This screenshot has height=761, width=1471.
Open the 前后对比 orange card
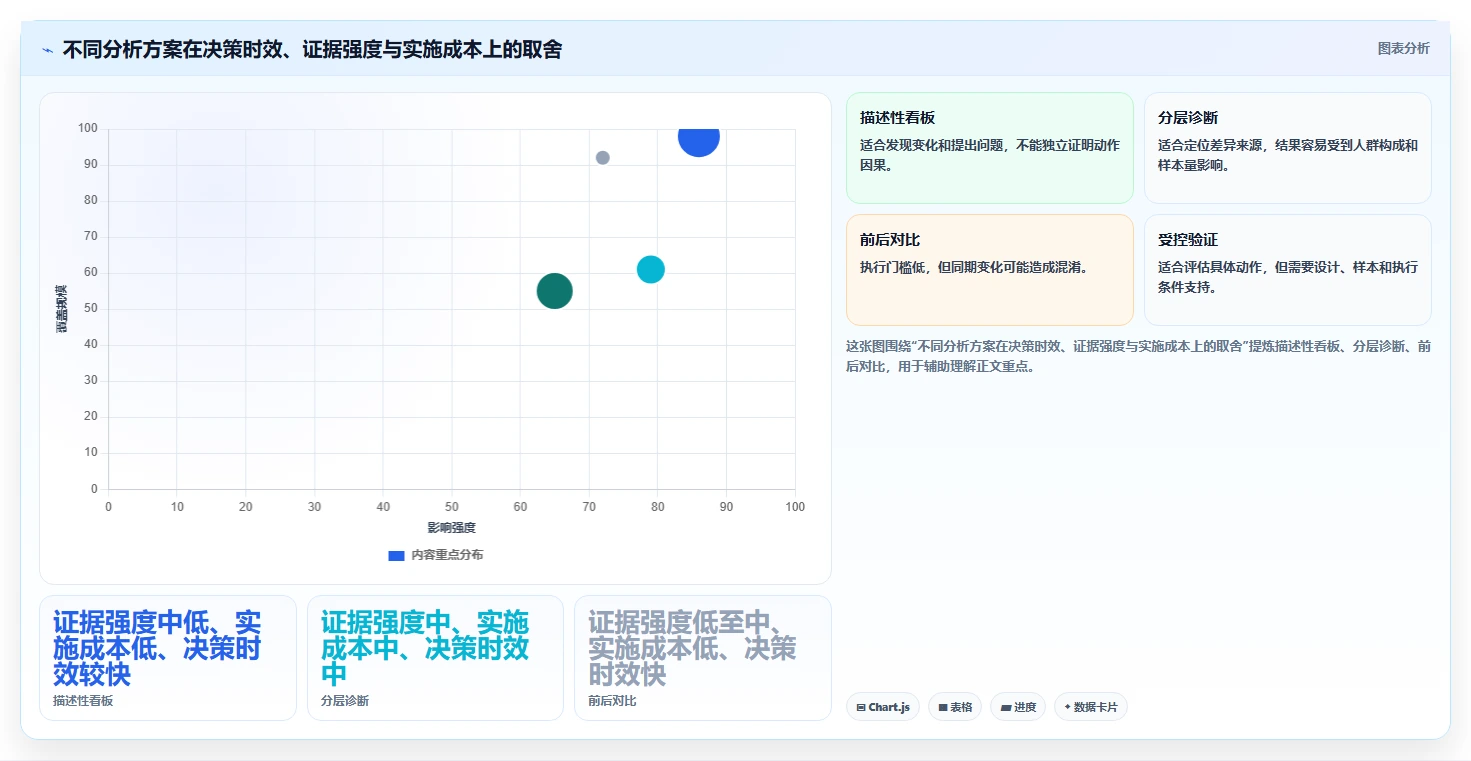pyautogui.click(x=989, y=270)
